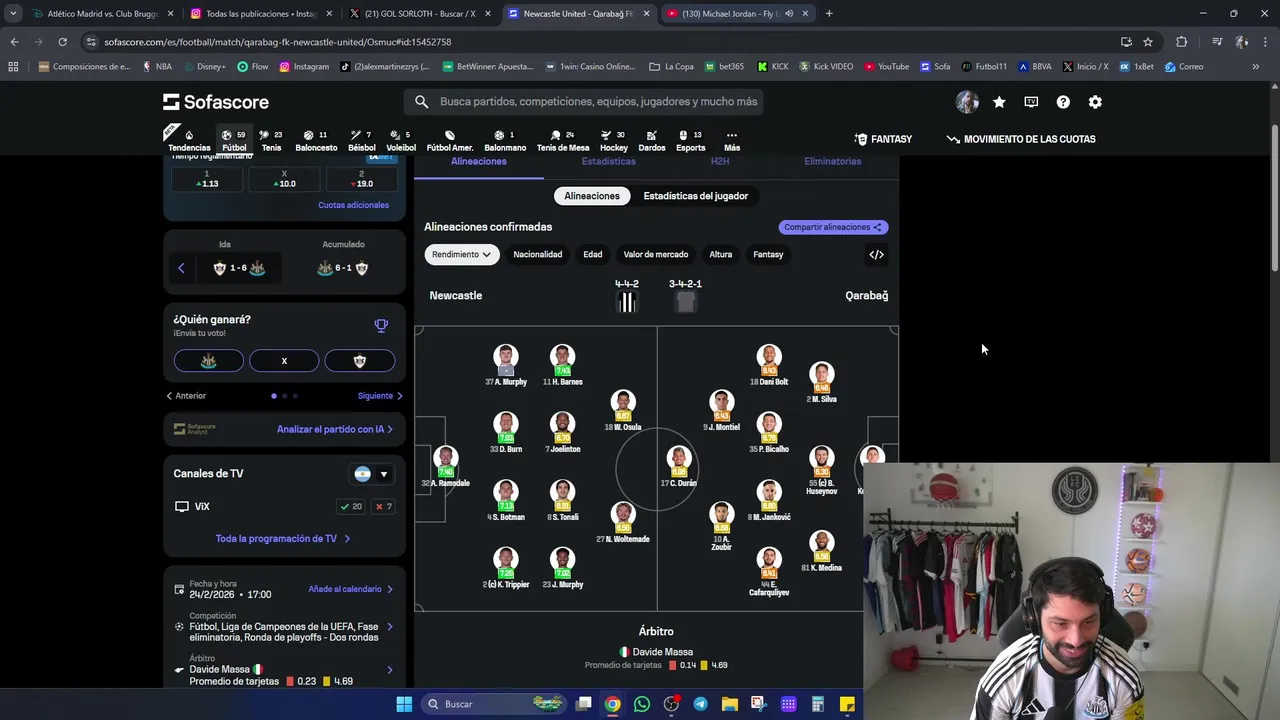Select the Baloncesto sport category
The image size is (1280, 720).
point(316,140)
